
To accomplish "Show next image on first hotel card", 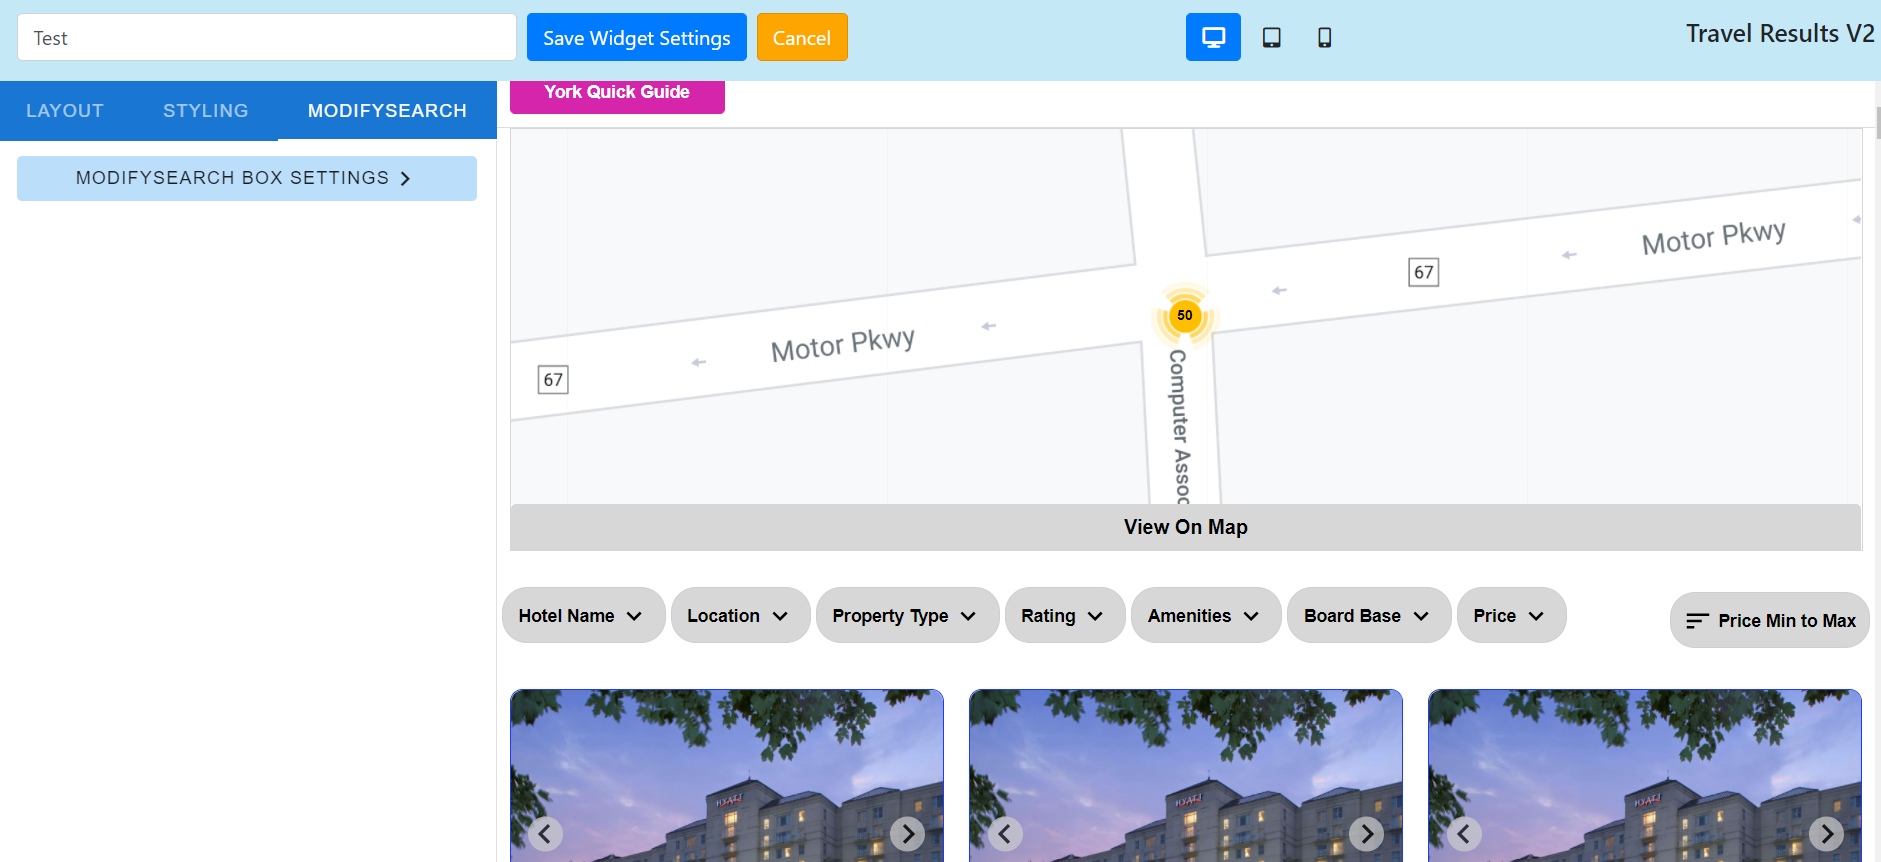I will (x=907, y=833).
